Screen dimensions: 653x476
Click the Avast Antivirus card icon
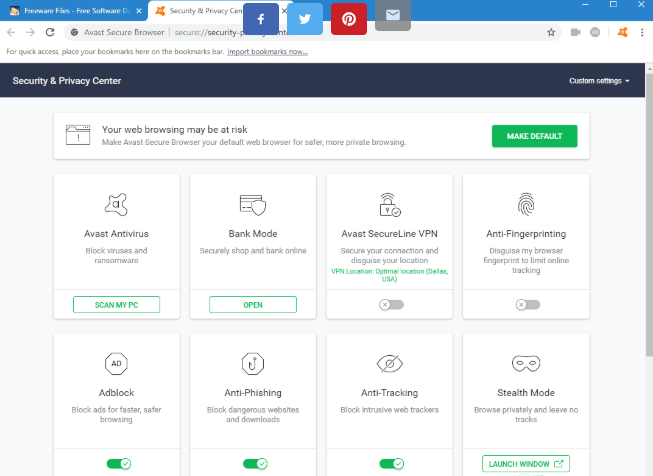[116, 204]
